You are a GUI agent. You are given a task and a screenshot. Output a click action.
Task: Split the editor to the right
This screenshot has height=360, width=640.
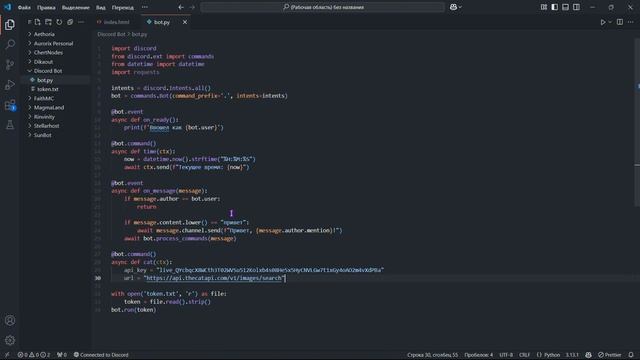click(x=620, y=22)
